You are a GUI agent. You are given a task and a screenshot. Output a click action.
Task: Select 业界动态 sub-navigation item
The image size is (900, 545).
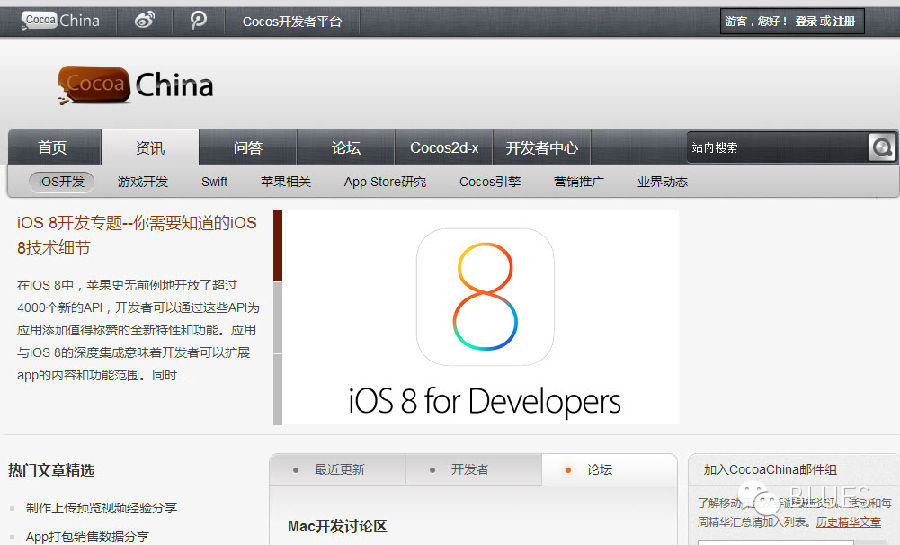tap(662, 181)
